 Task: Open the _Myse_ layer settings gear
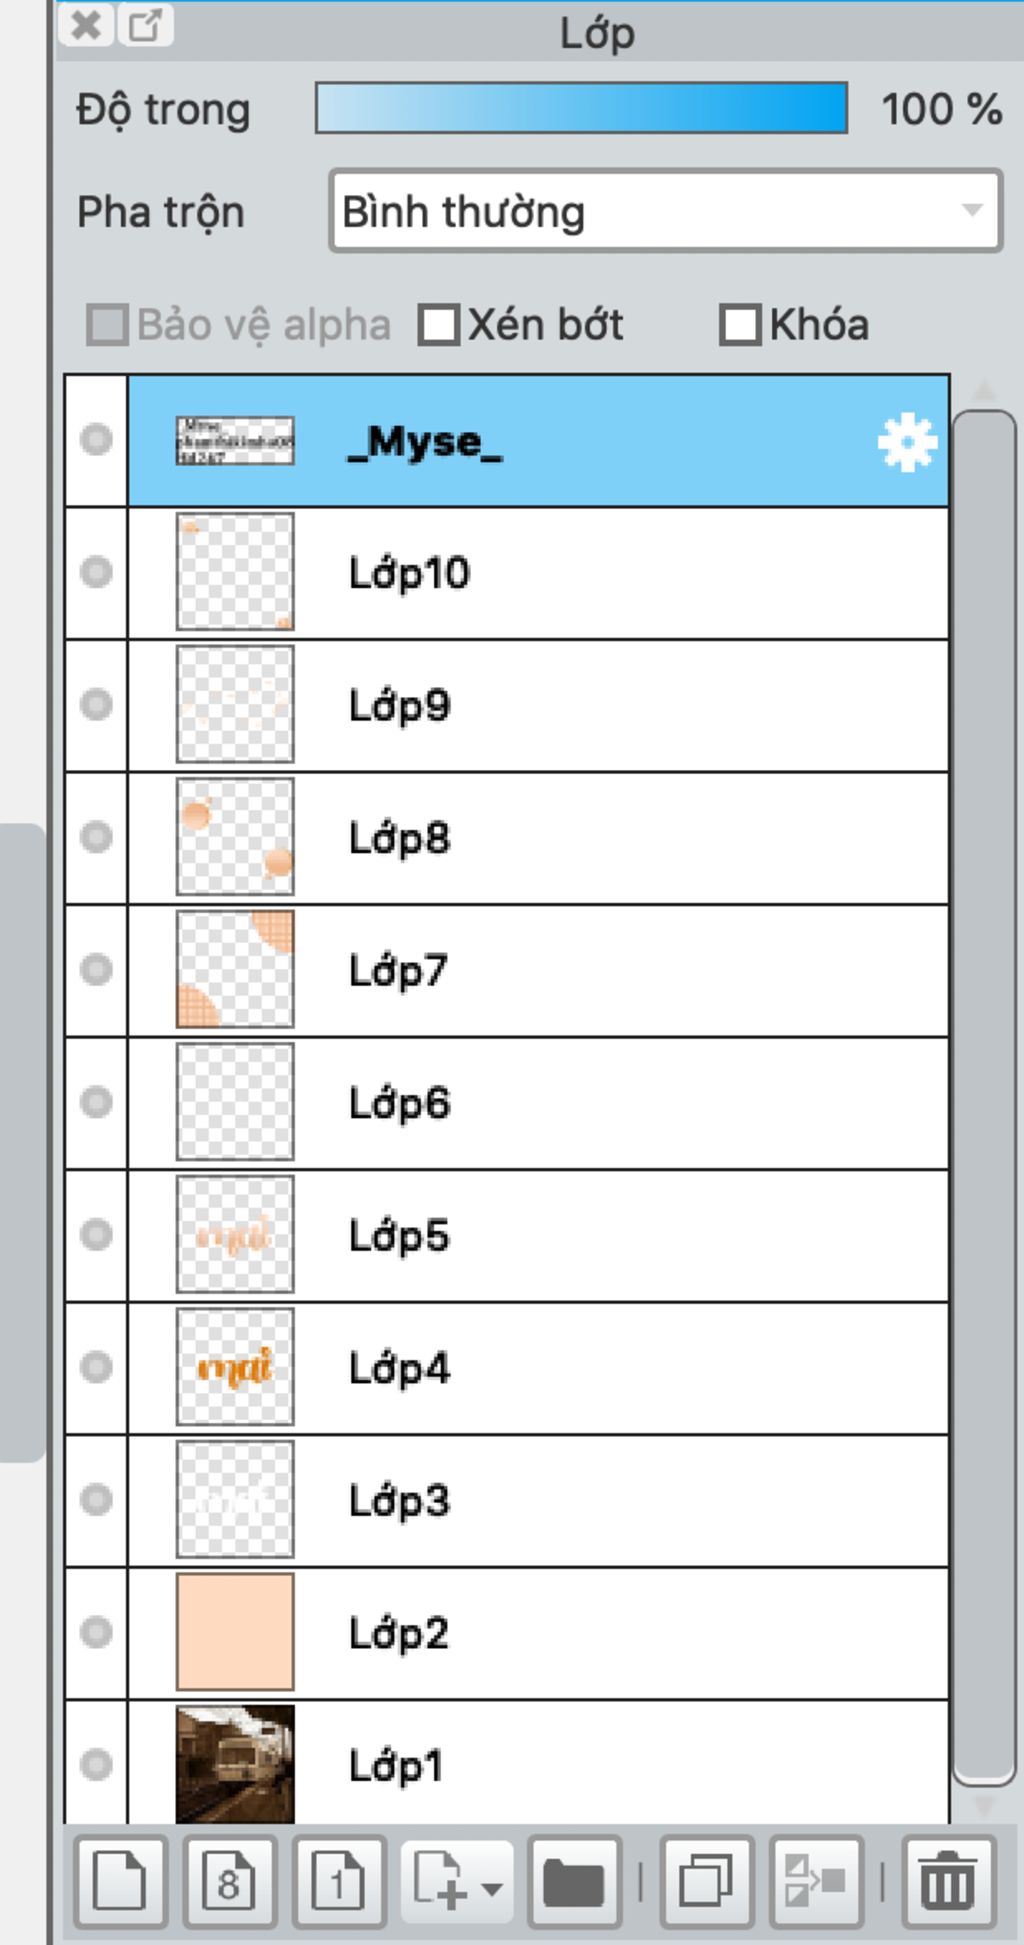906,442
